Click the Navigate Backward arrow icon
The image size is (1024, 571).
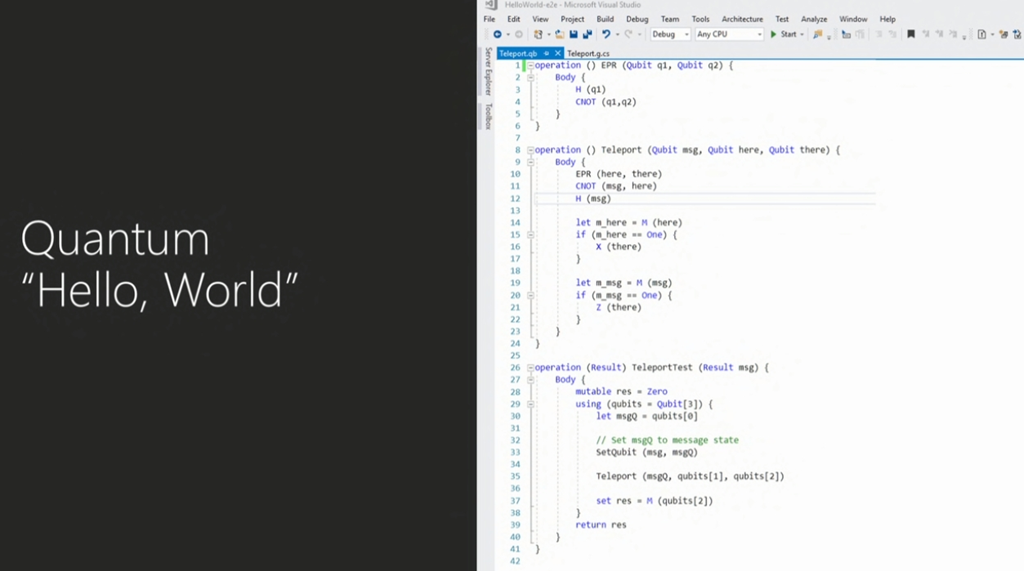(498, 35)
